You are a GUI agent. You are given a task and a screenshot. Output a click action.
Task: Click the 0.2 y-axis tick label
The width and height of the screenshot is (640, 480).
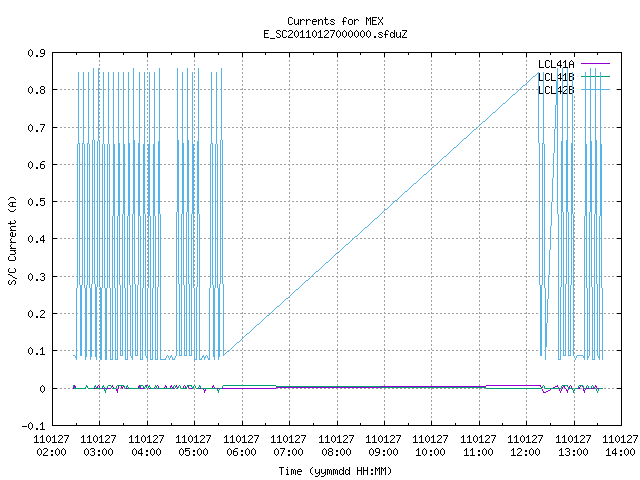click(36, 314)
